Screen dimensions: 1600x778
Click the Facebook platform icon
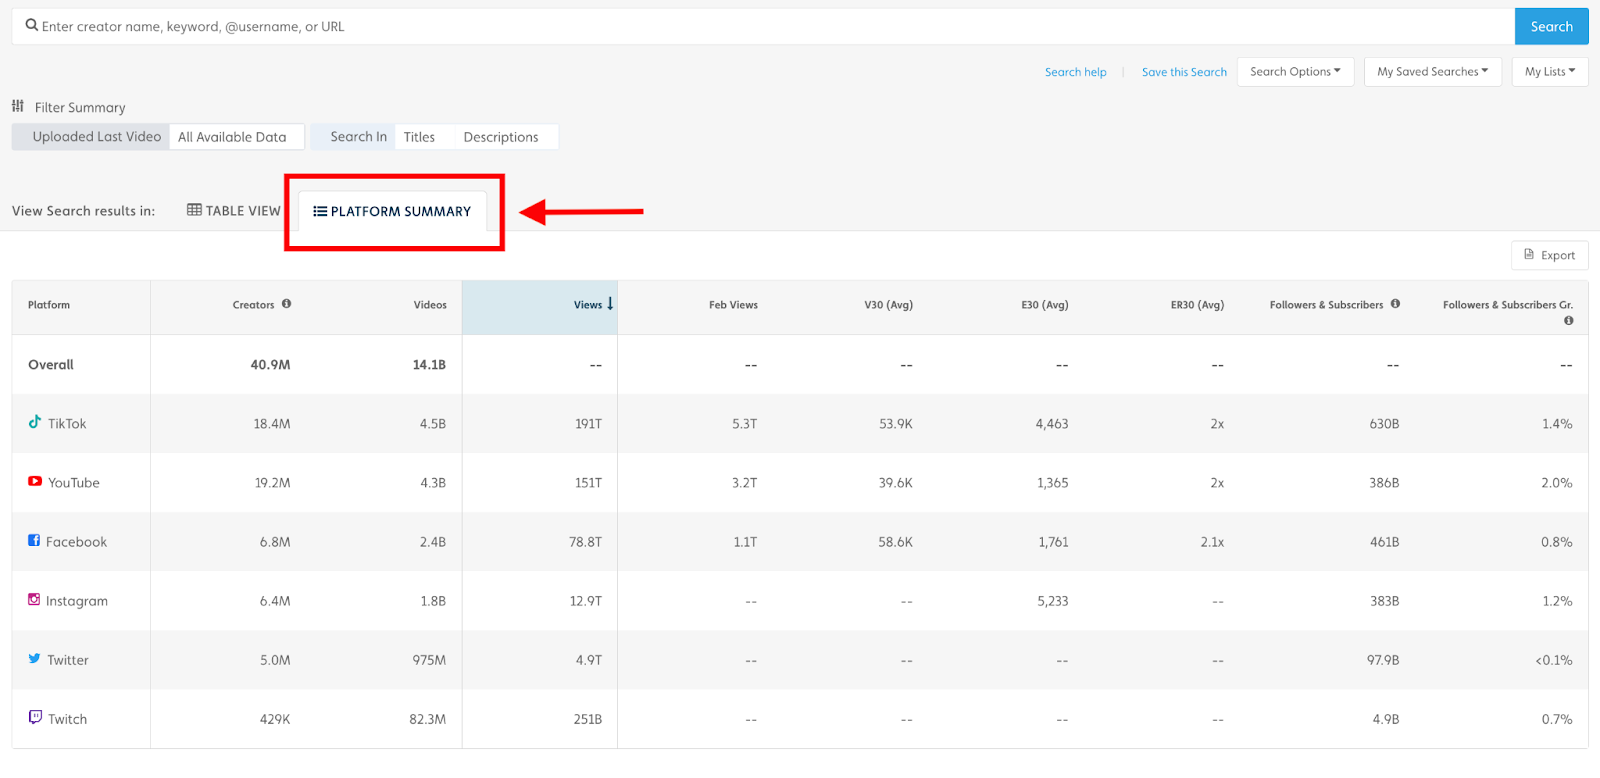click(34, 540)
